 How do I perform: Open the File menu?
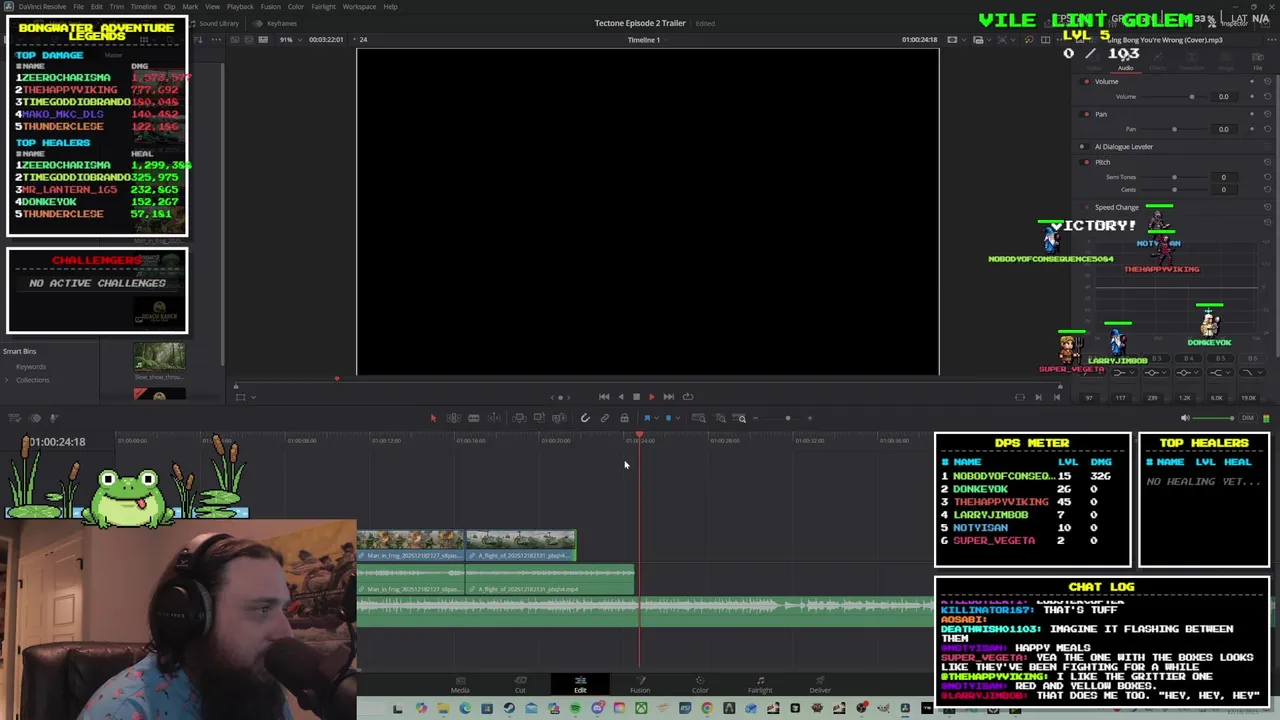coord(78,6)
